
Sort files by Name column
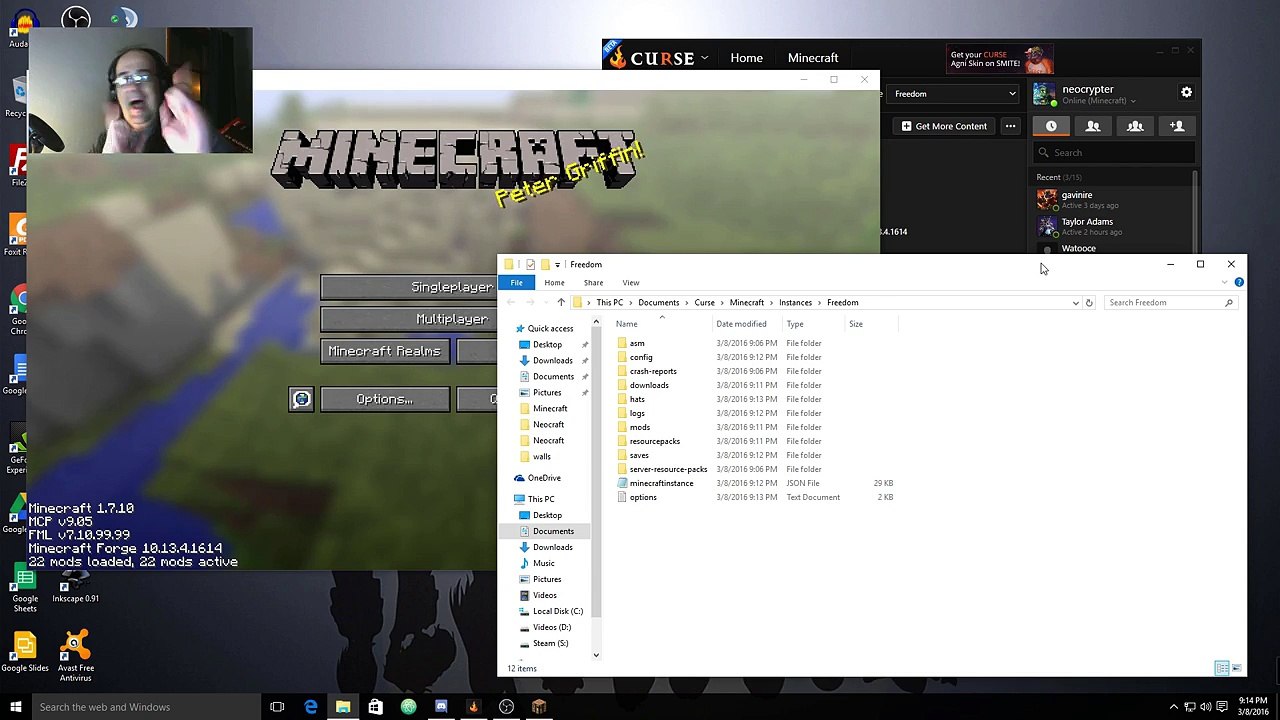click(x=627, y=324)
